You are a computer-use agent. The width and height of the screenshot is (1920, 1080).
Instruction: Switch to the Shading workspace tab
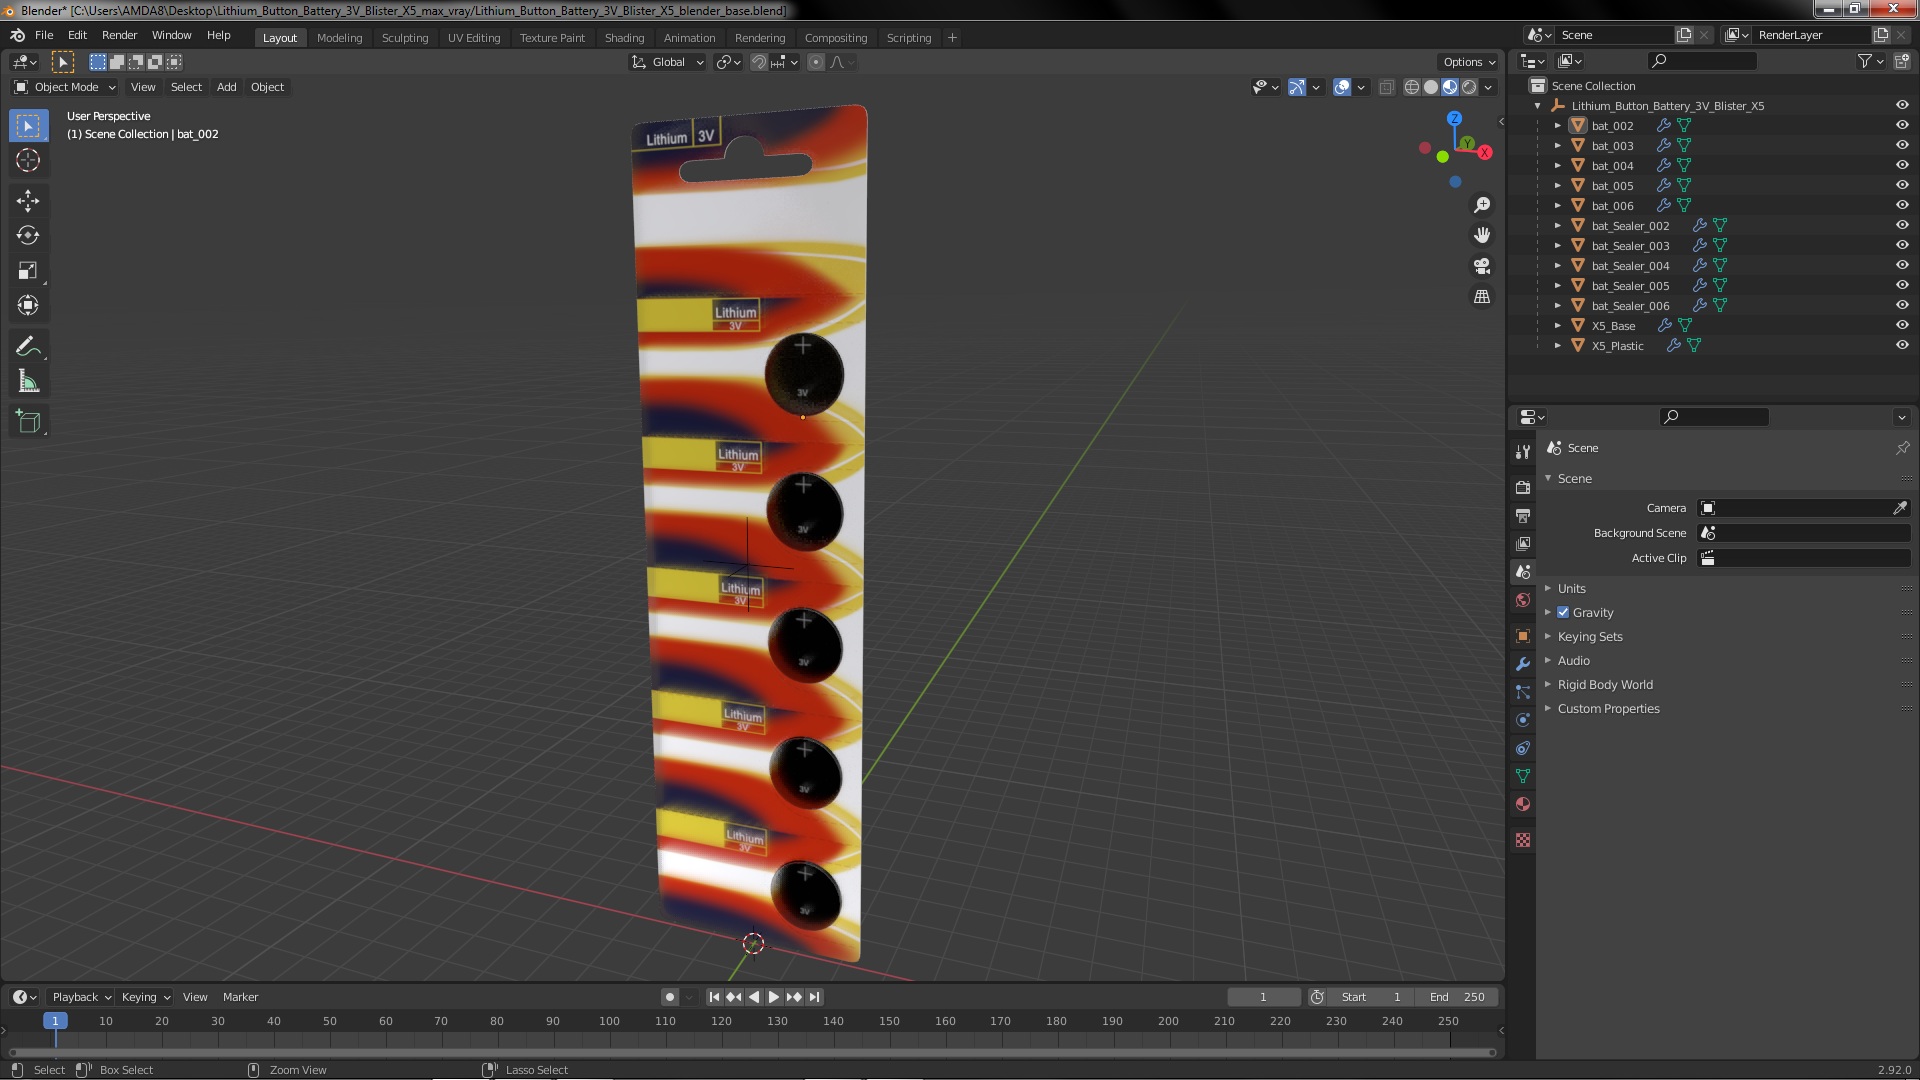coord(624,38)
